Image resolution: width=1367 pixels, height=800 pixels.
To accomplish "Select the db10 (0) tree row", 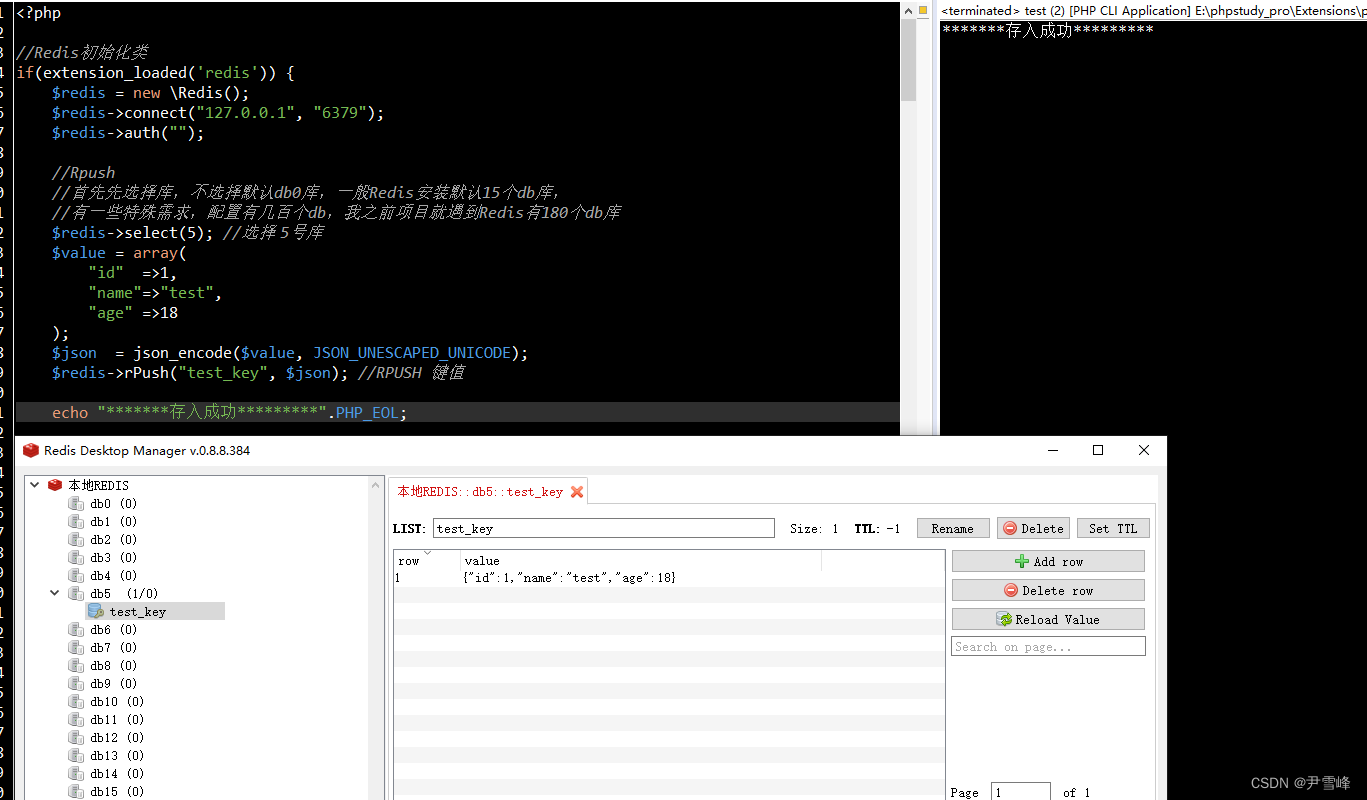I will pos(116,701).
